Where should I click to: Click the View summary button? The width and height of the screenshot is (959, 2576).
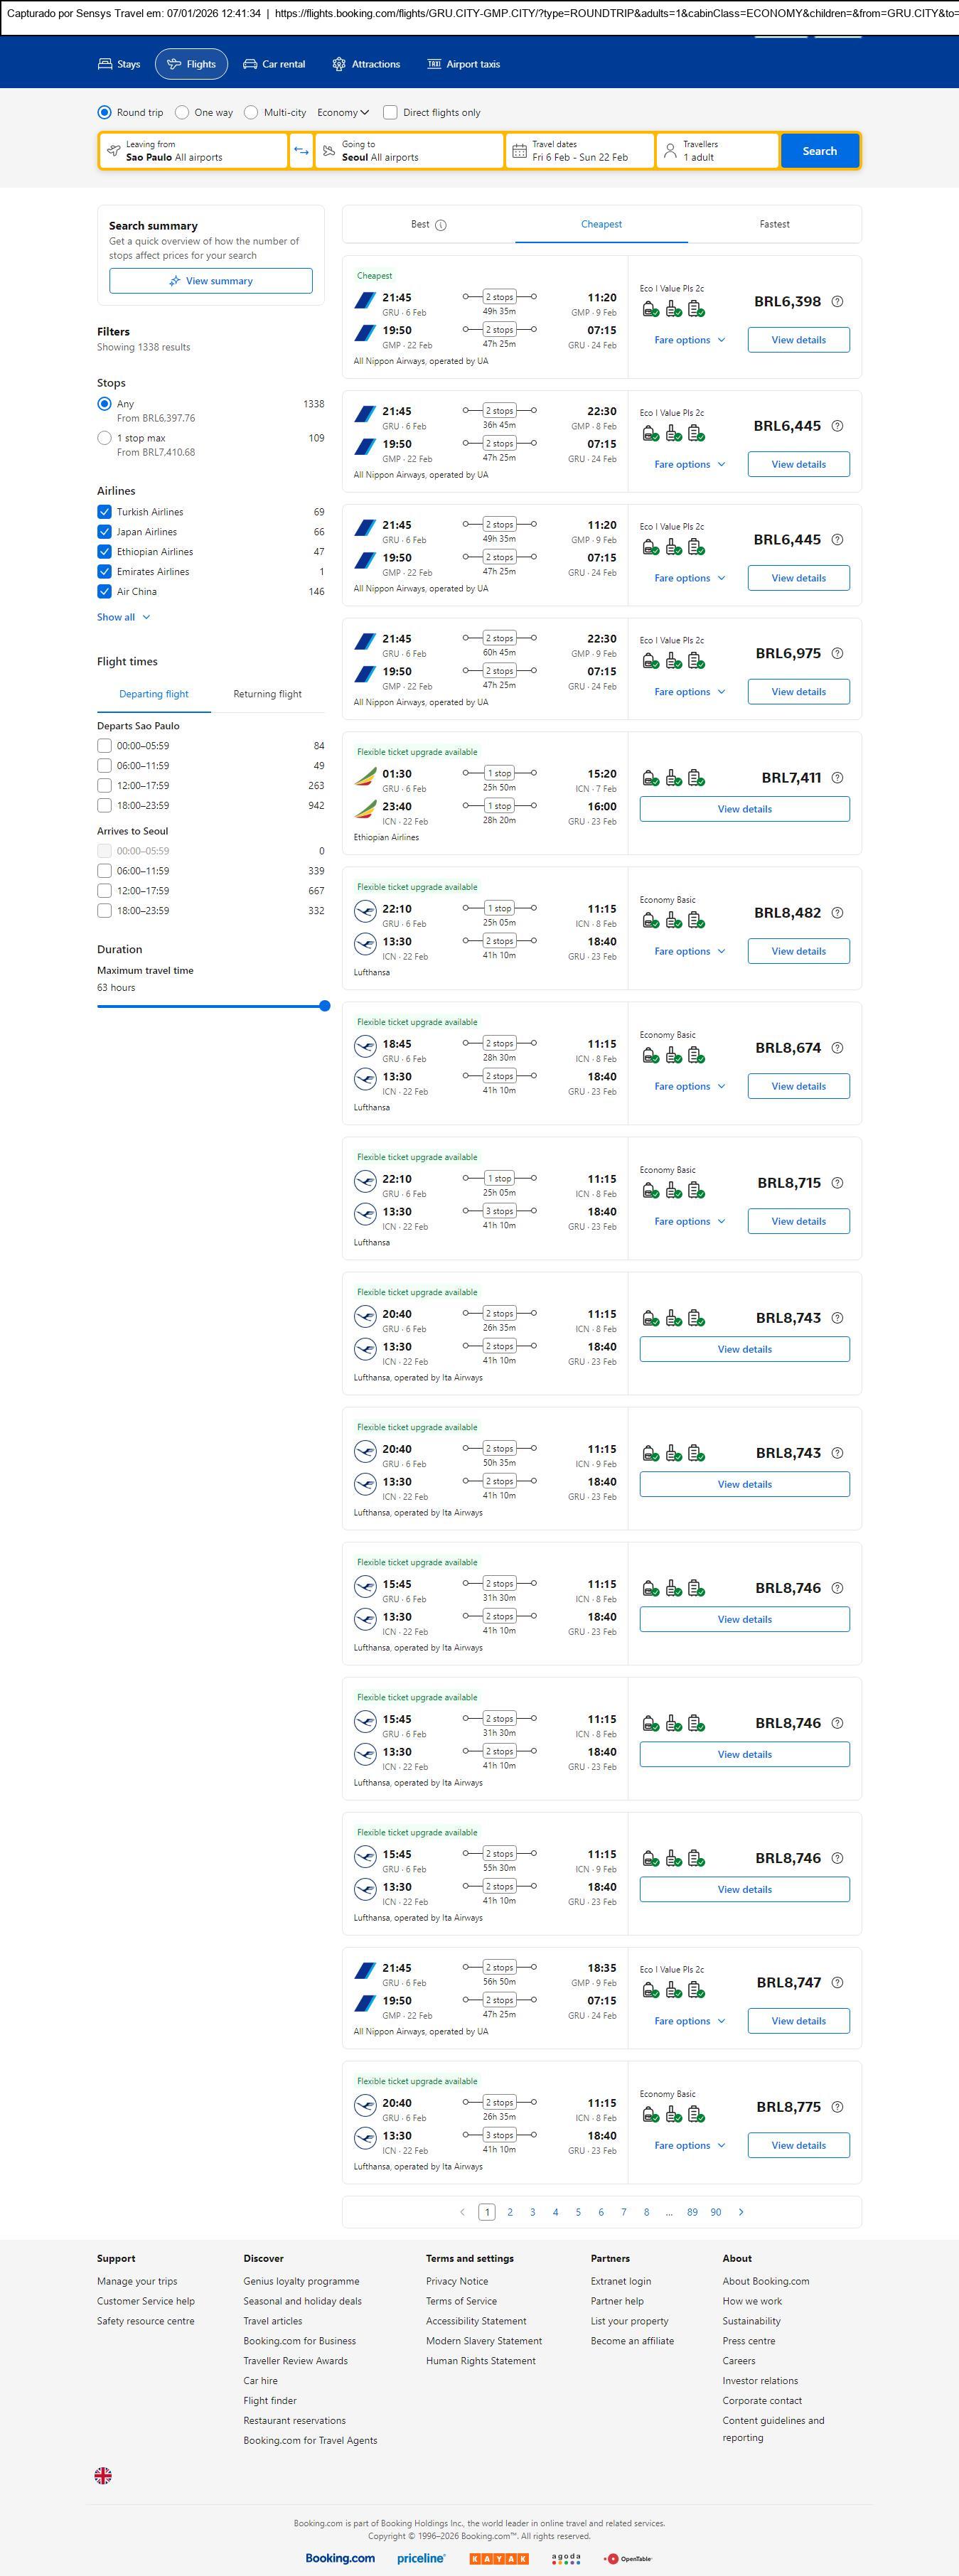211,281
